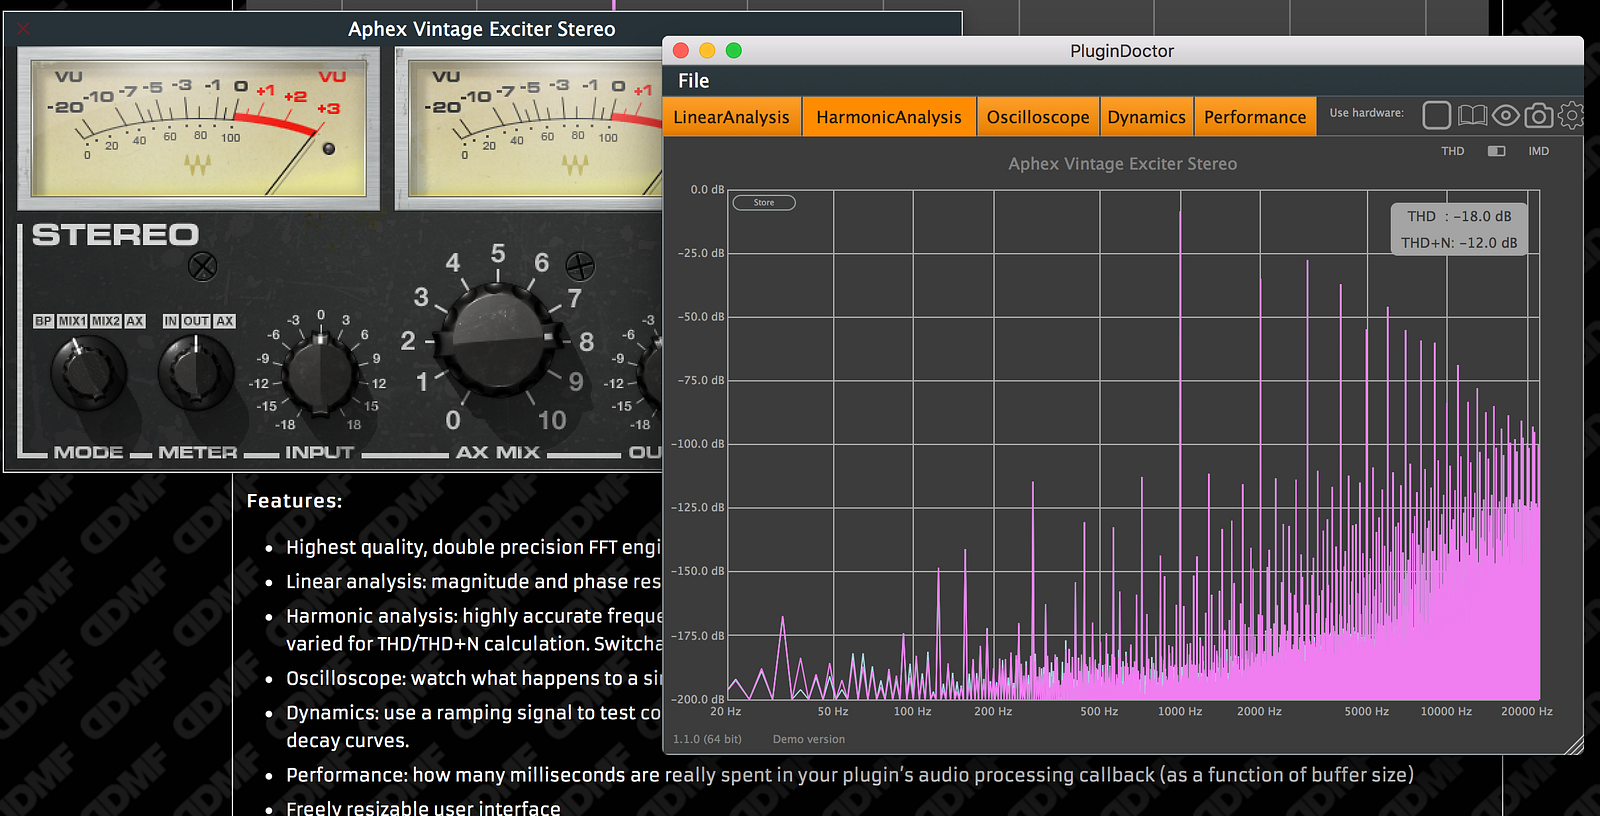
Task: Click the X-head screw icon below STEREO
Action: [x=203, y=266]
